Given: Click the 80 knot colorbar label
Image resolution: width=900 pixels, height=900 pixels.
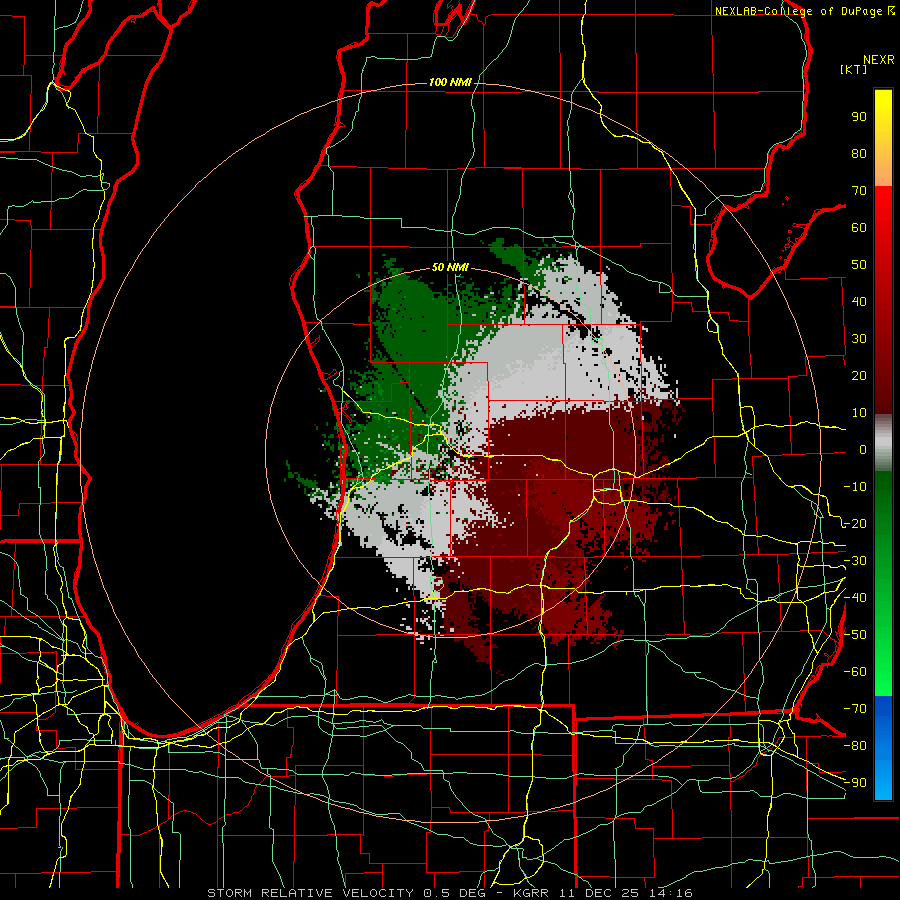Looking at the screenshot, I should point(859,153).
